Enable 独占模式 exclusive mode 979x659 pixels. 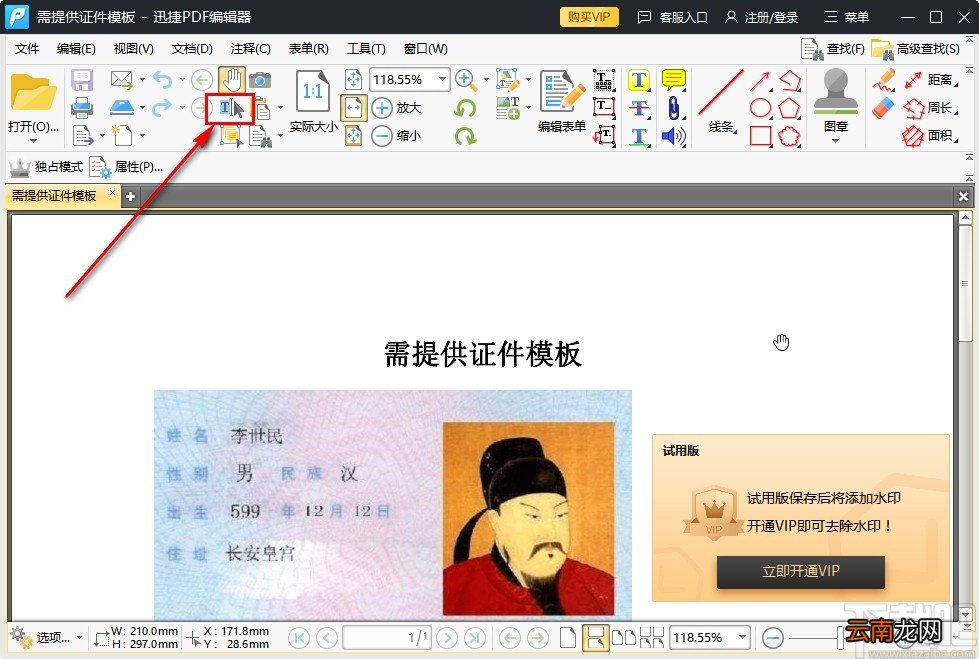point(46,167)
